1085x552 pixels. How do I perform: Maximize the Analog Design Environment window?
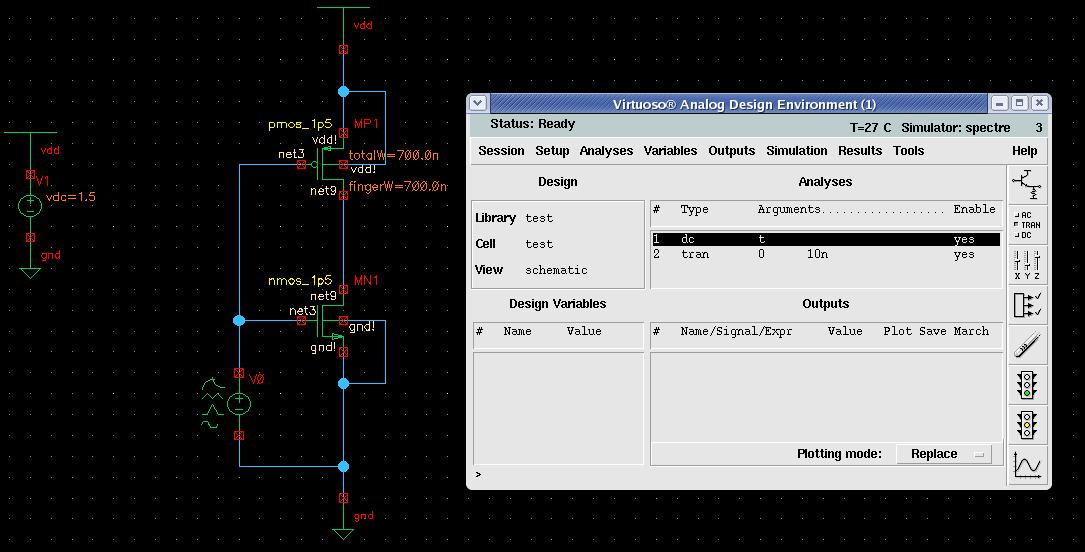point(1020,103)
